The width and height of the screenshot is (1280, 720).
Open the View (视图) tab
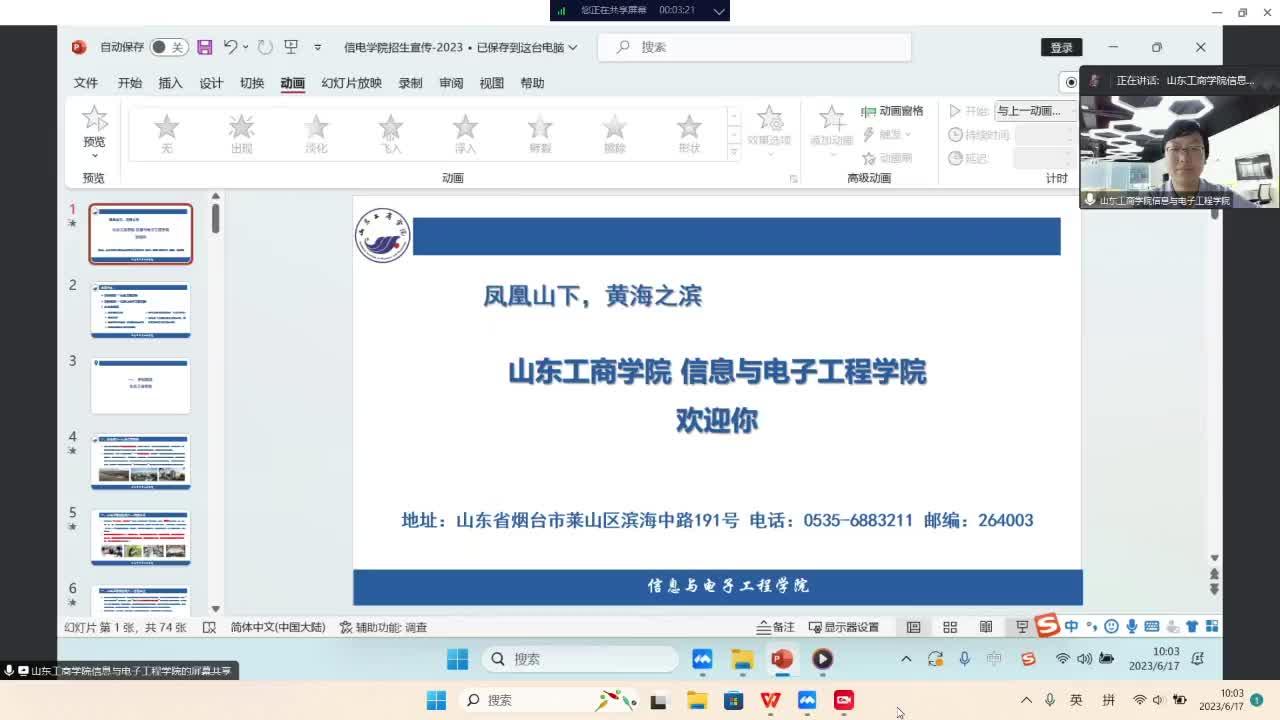point(492,83)
